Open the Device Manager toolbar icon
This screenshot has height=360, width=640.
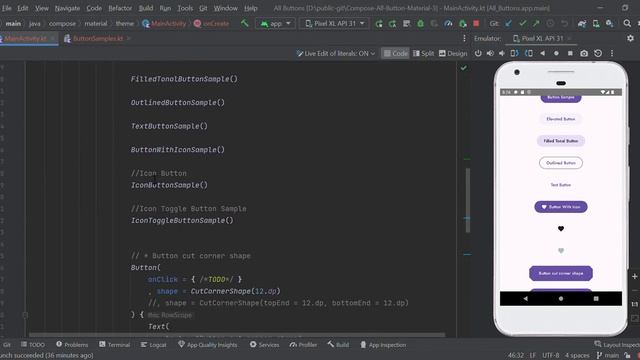[x=596, y=24]
